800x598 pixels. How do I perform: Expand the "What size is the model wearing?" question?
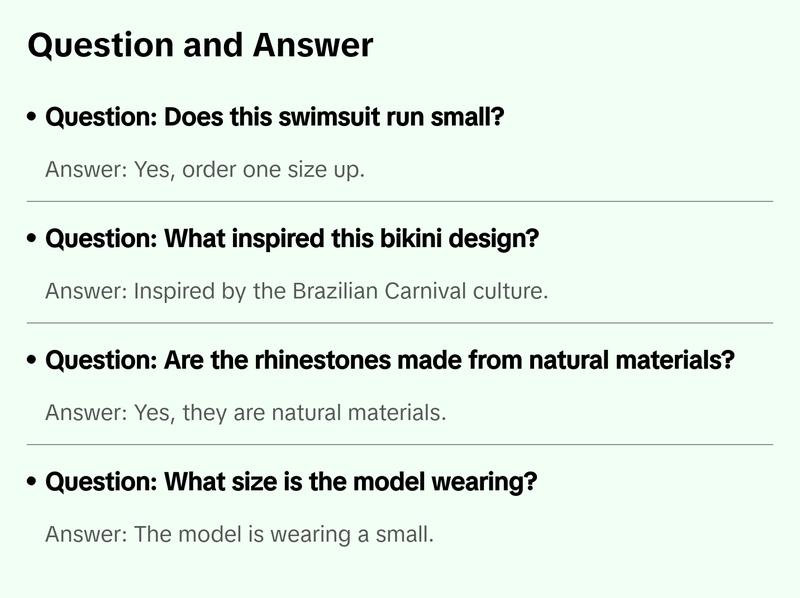pyautogui.click(x=291, y=482)
